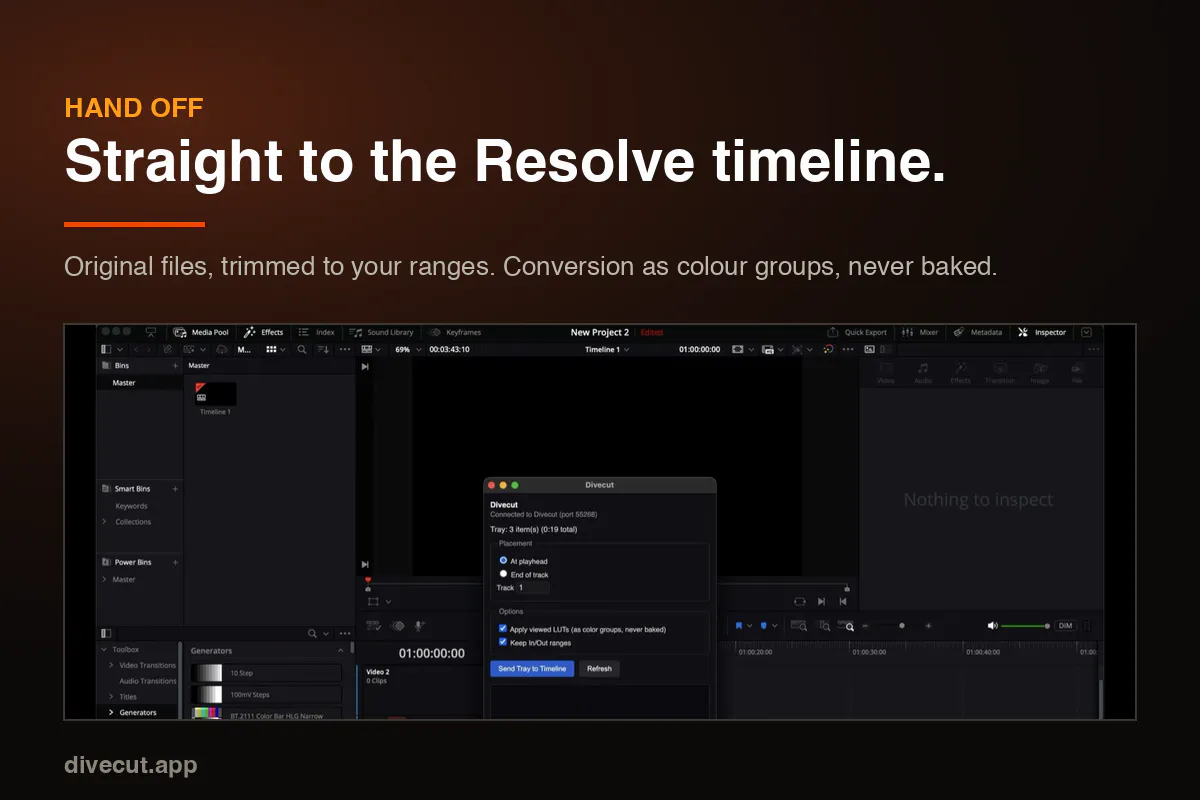
Task: Click the media pool search magnifier icon
Action: (301, 349)
